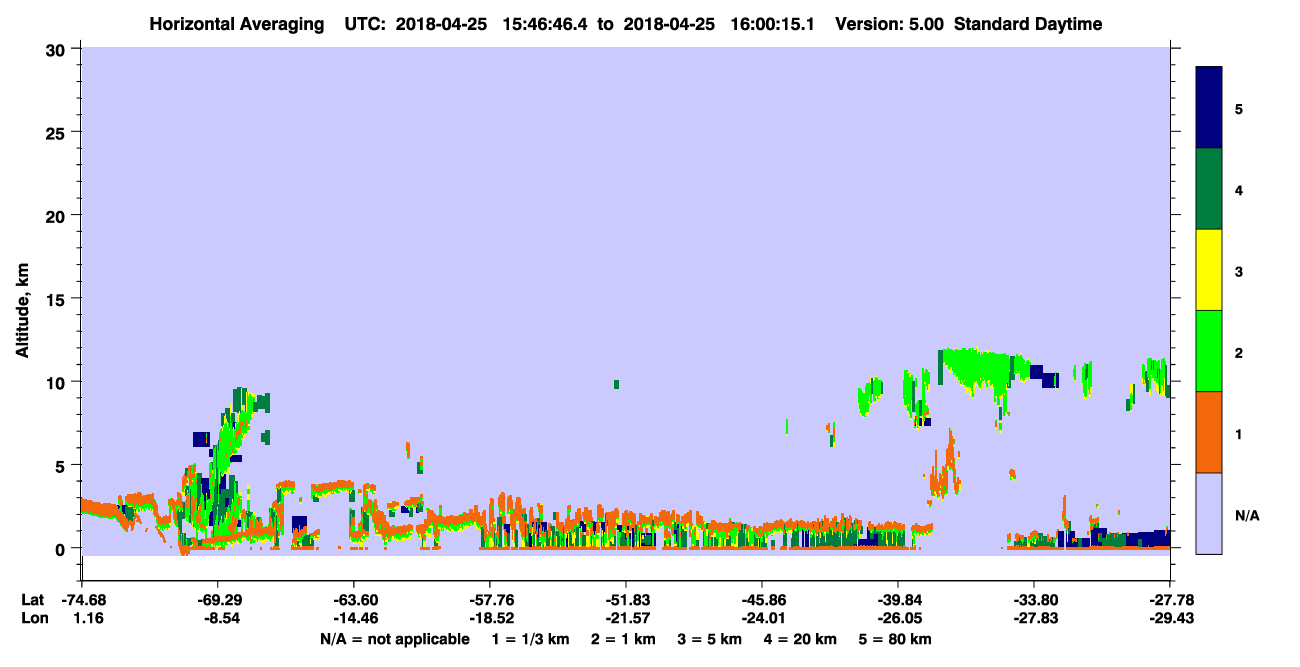
Task: Click the legend note '1 = 1/3 km'
Action: click(x=530, y=639)
